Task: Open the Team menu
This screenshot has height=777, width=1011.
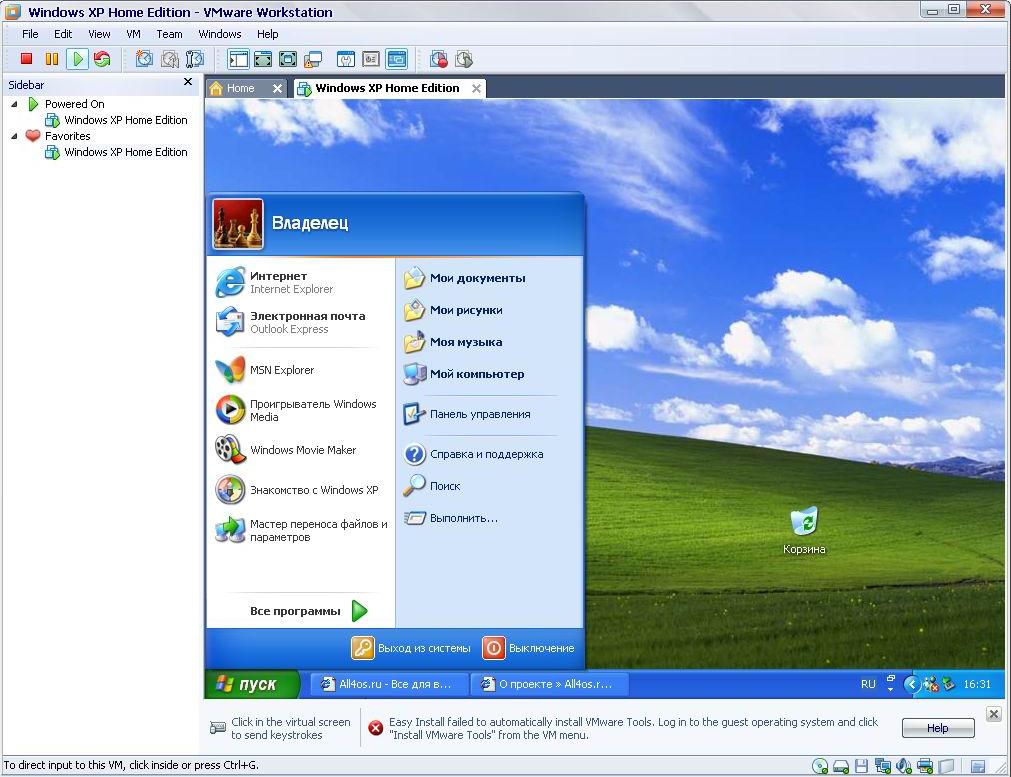Action: tap(170, 34)
